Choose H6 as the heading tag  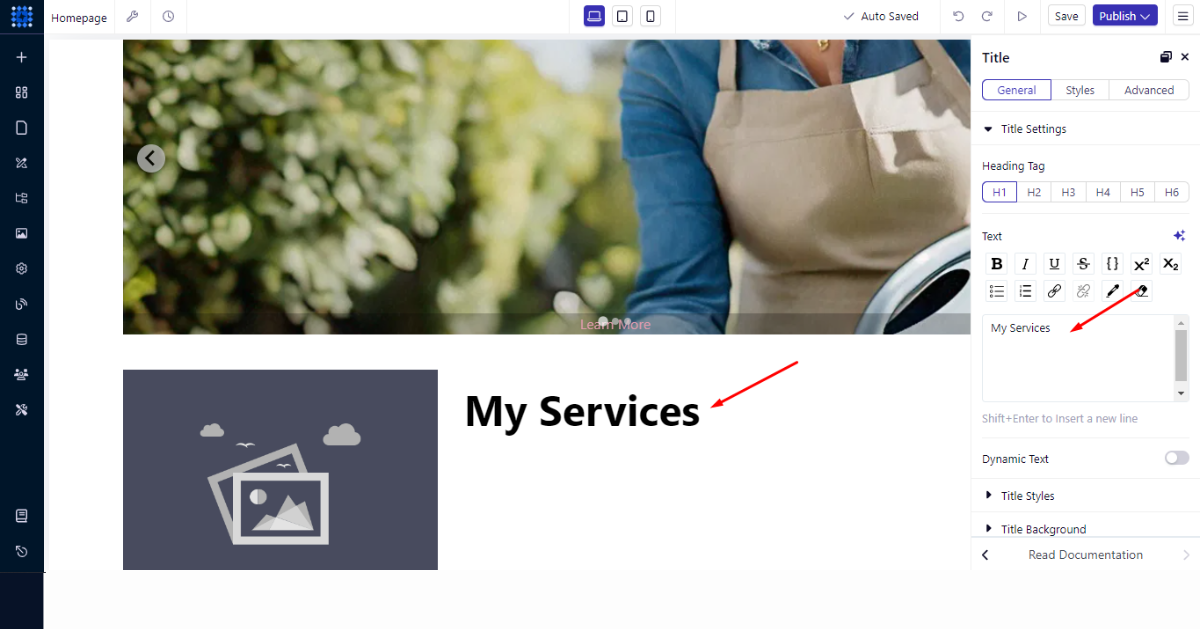coord(1172,192)
